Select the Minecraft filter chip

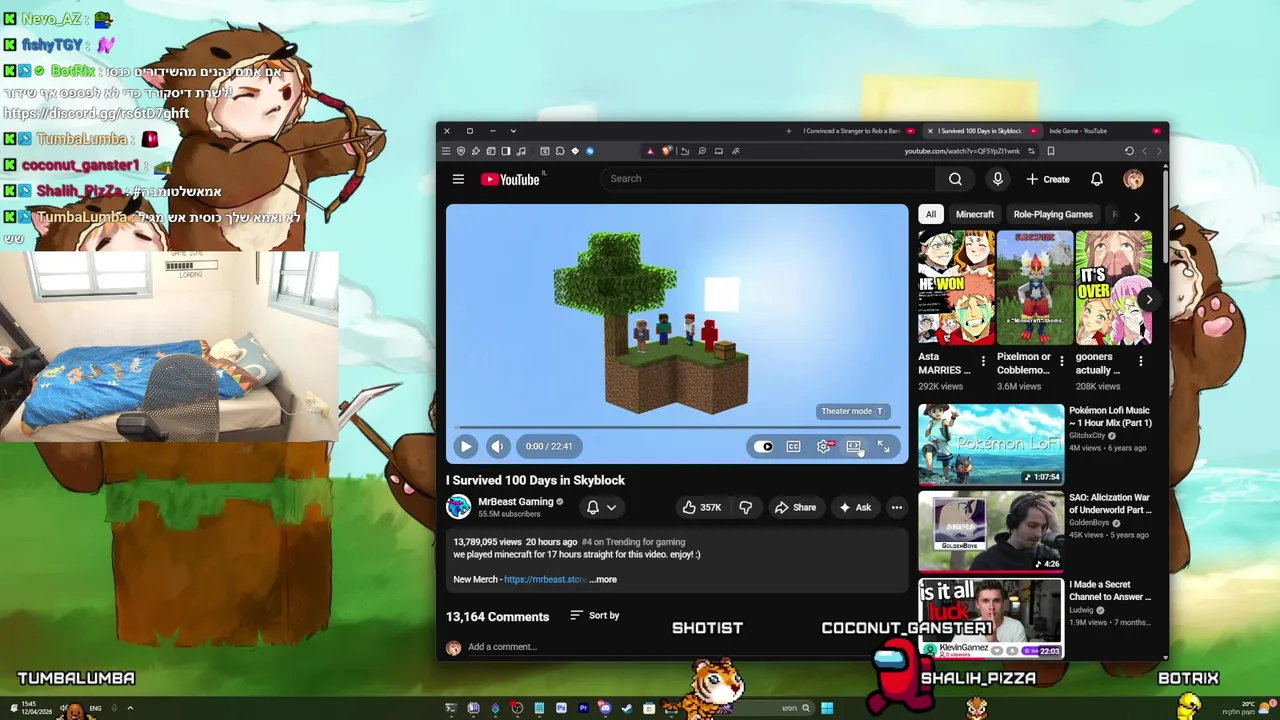[x=975, y=214]
